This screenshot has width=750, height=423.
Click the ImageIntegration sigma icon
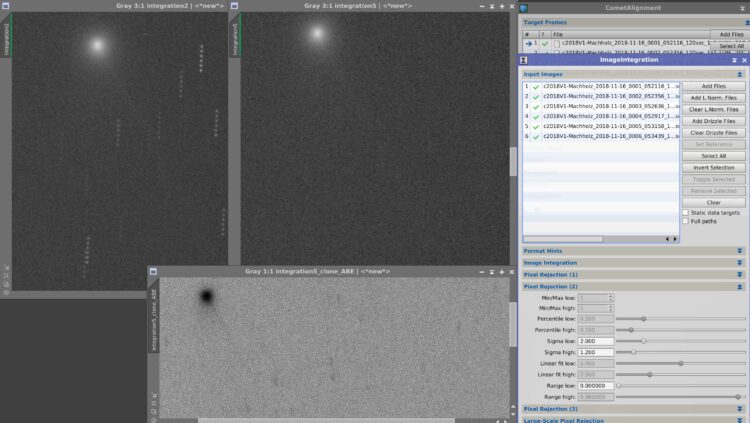click(x=524, y=60)
